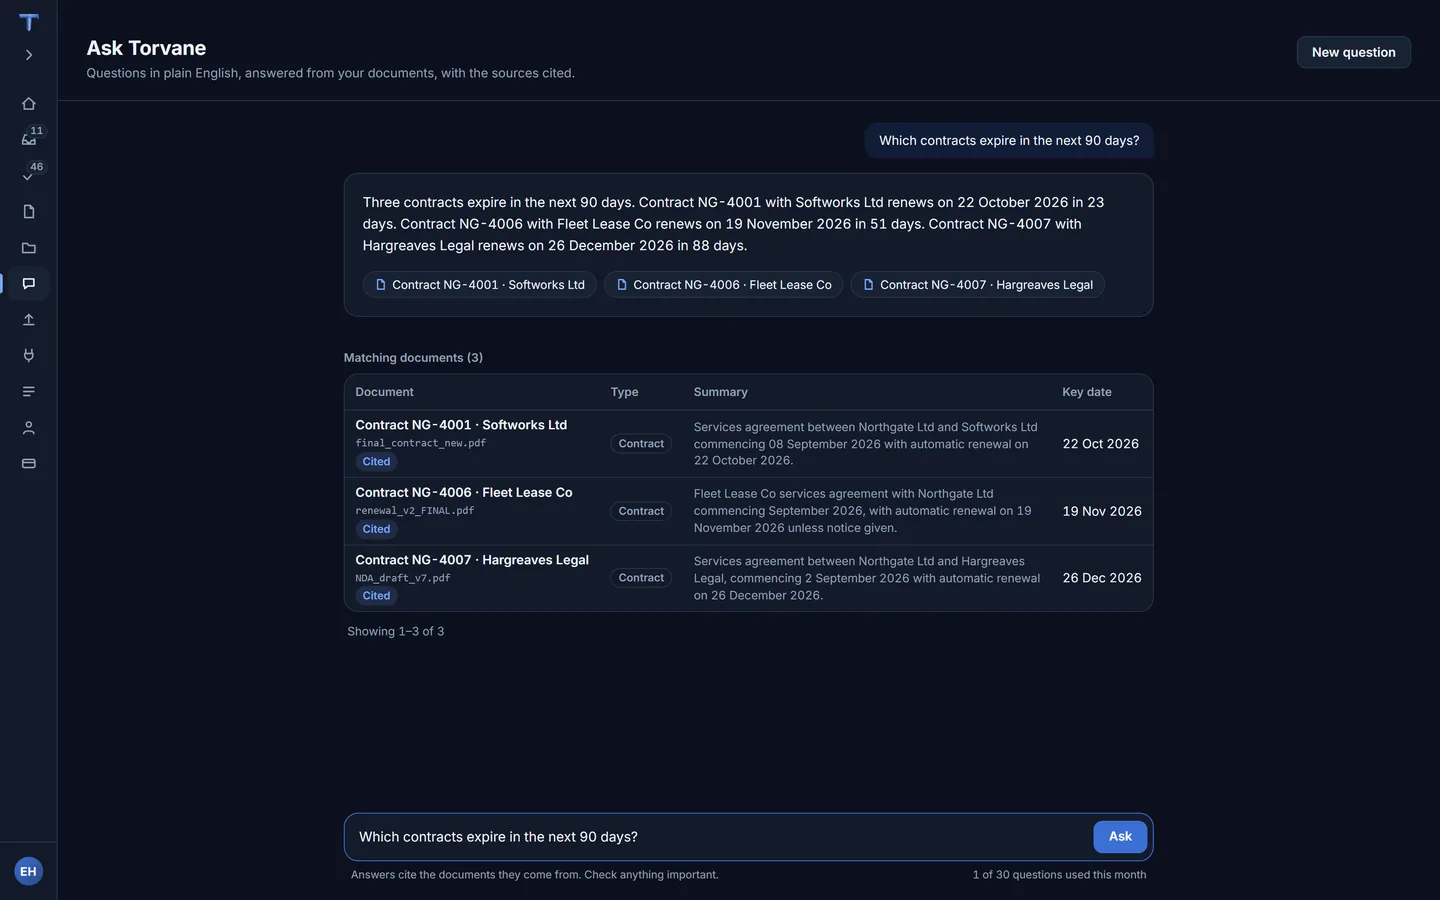The width and height of the screenshot is (1440, 900).
Task: Open the inbox icon with badge 11
Action: click(29, 140)
